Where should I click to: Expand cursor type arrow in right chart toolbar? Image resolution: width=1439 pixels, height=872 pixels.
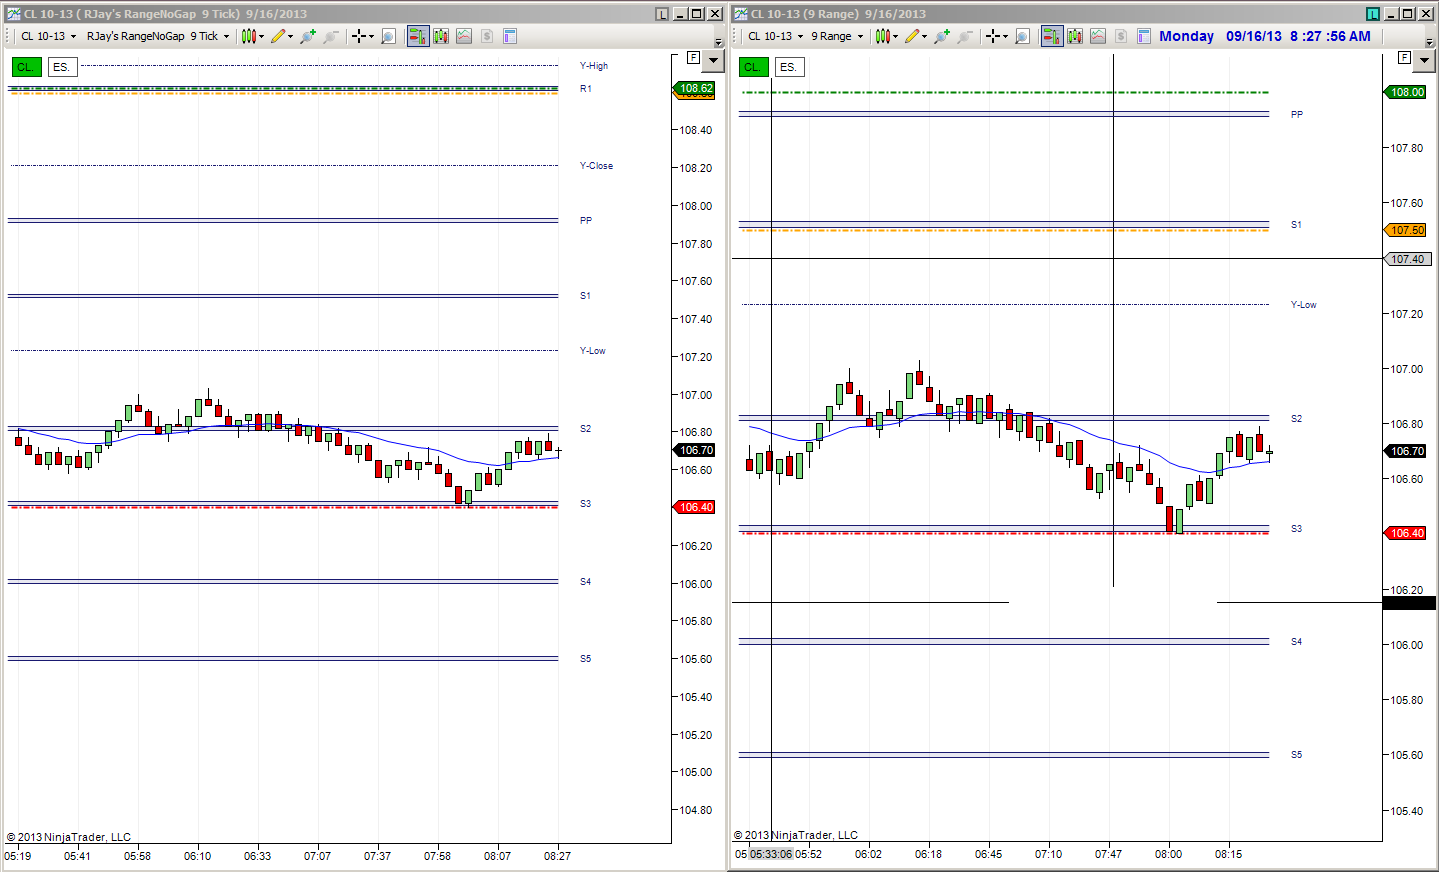tap(1006, 37)
